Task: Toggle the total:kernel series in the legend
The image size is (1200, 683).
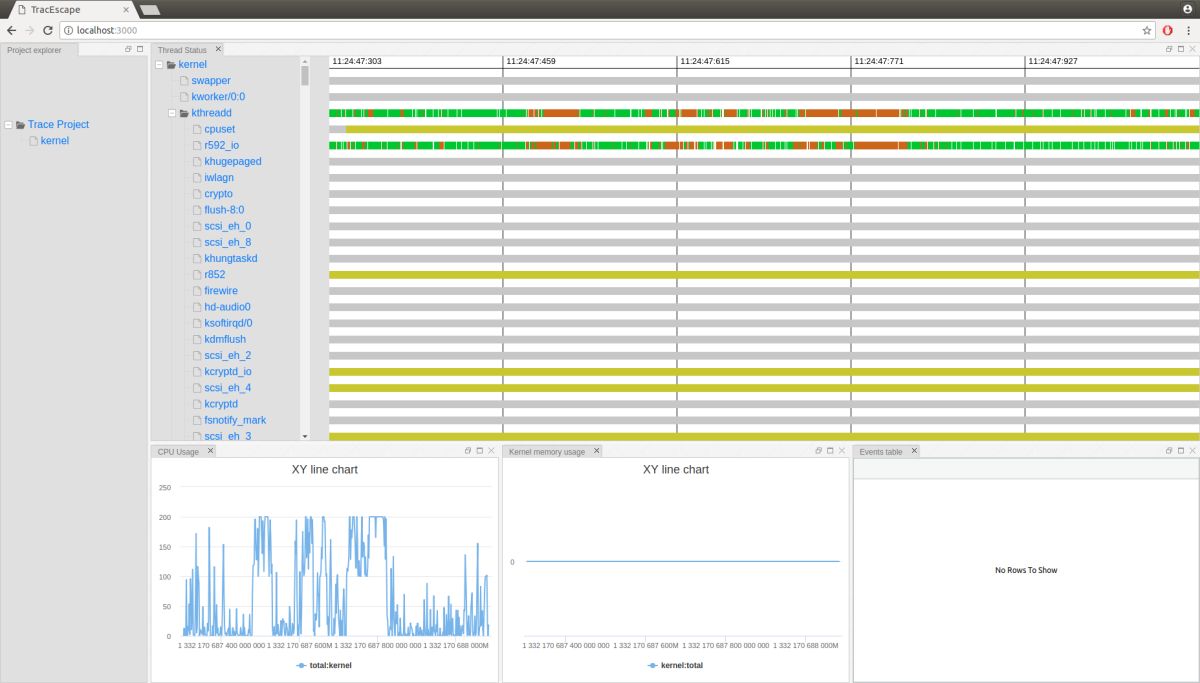Action: pyautogui.click(x=324, y=665)
